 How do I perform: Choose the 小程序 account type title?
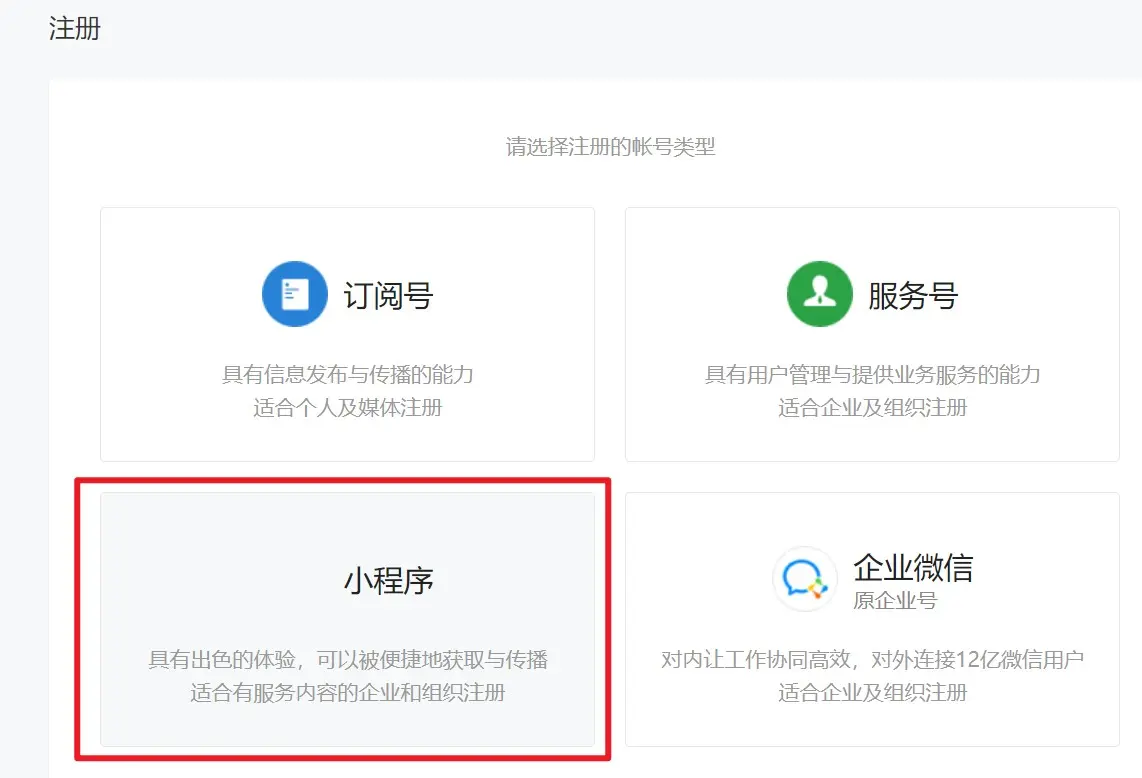point(389,581)
